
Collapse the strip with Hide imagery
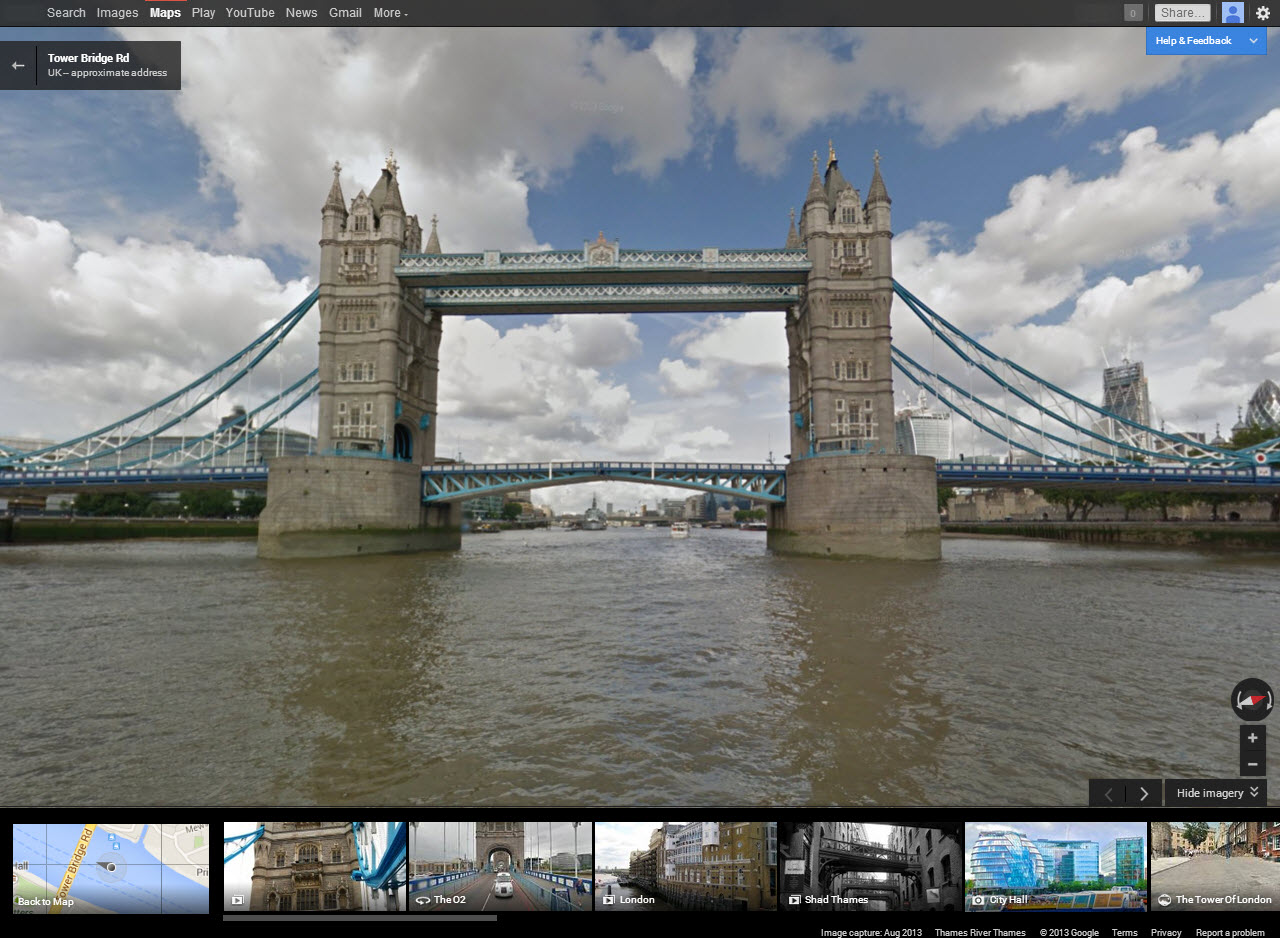click(x=1215, y=793)
